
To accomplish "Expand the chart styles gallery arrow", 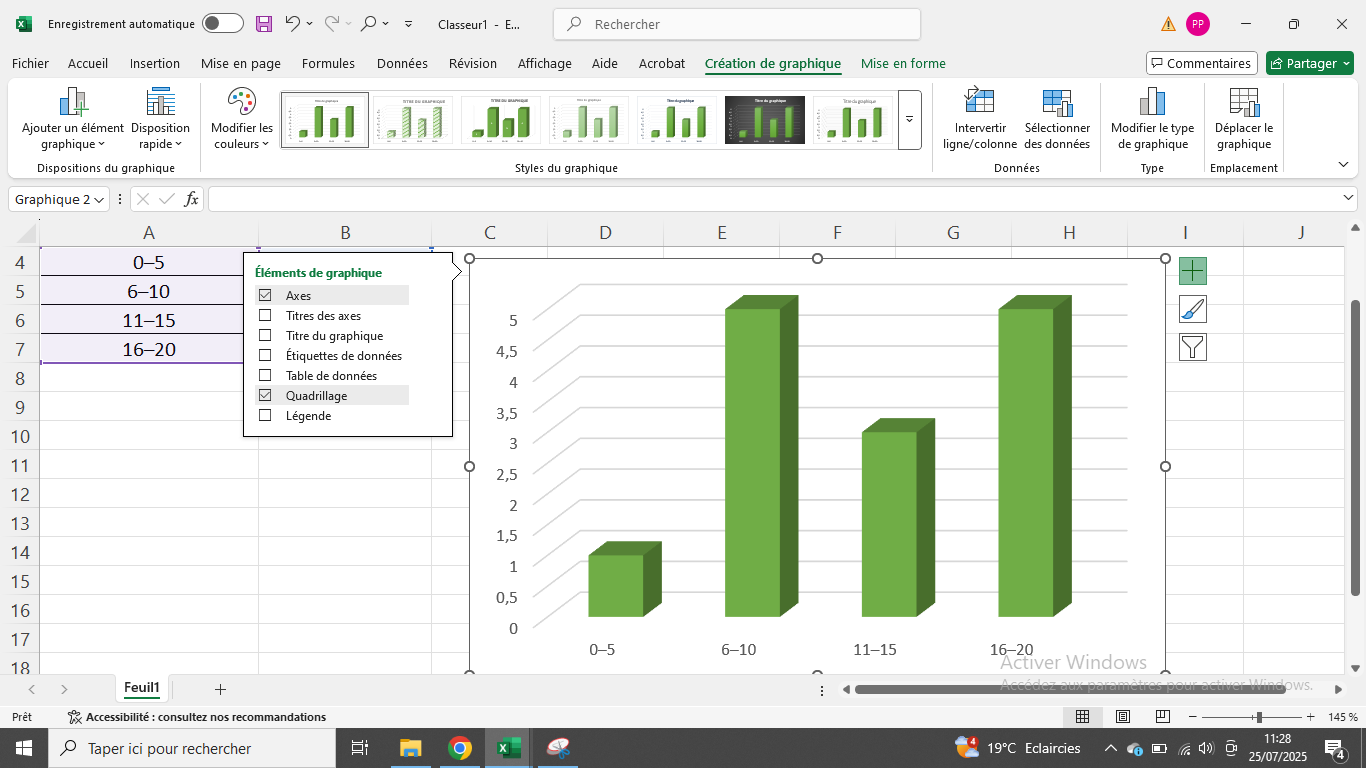I will coord(910,120).
